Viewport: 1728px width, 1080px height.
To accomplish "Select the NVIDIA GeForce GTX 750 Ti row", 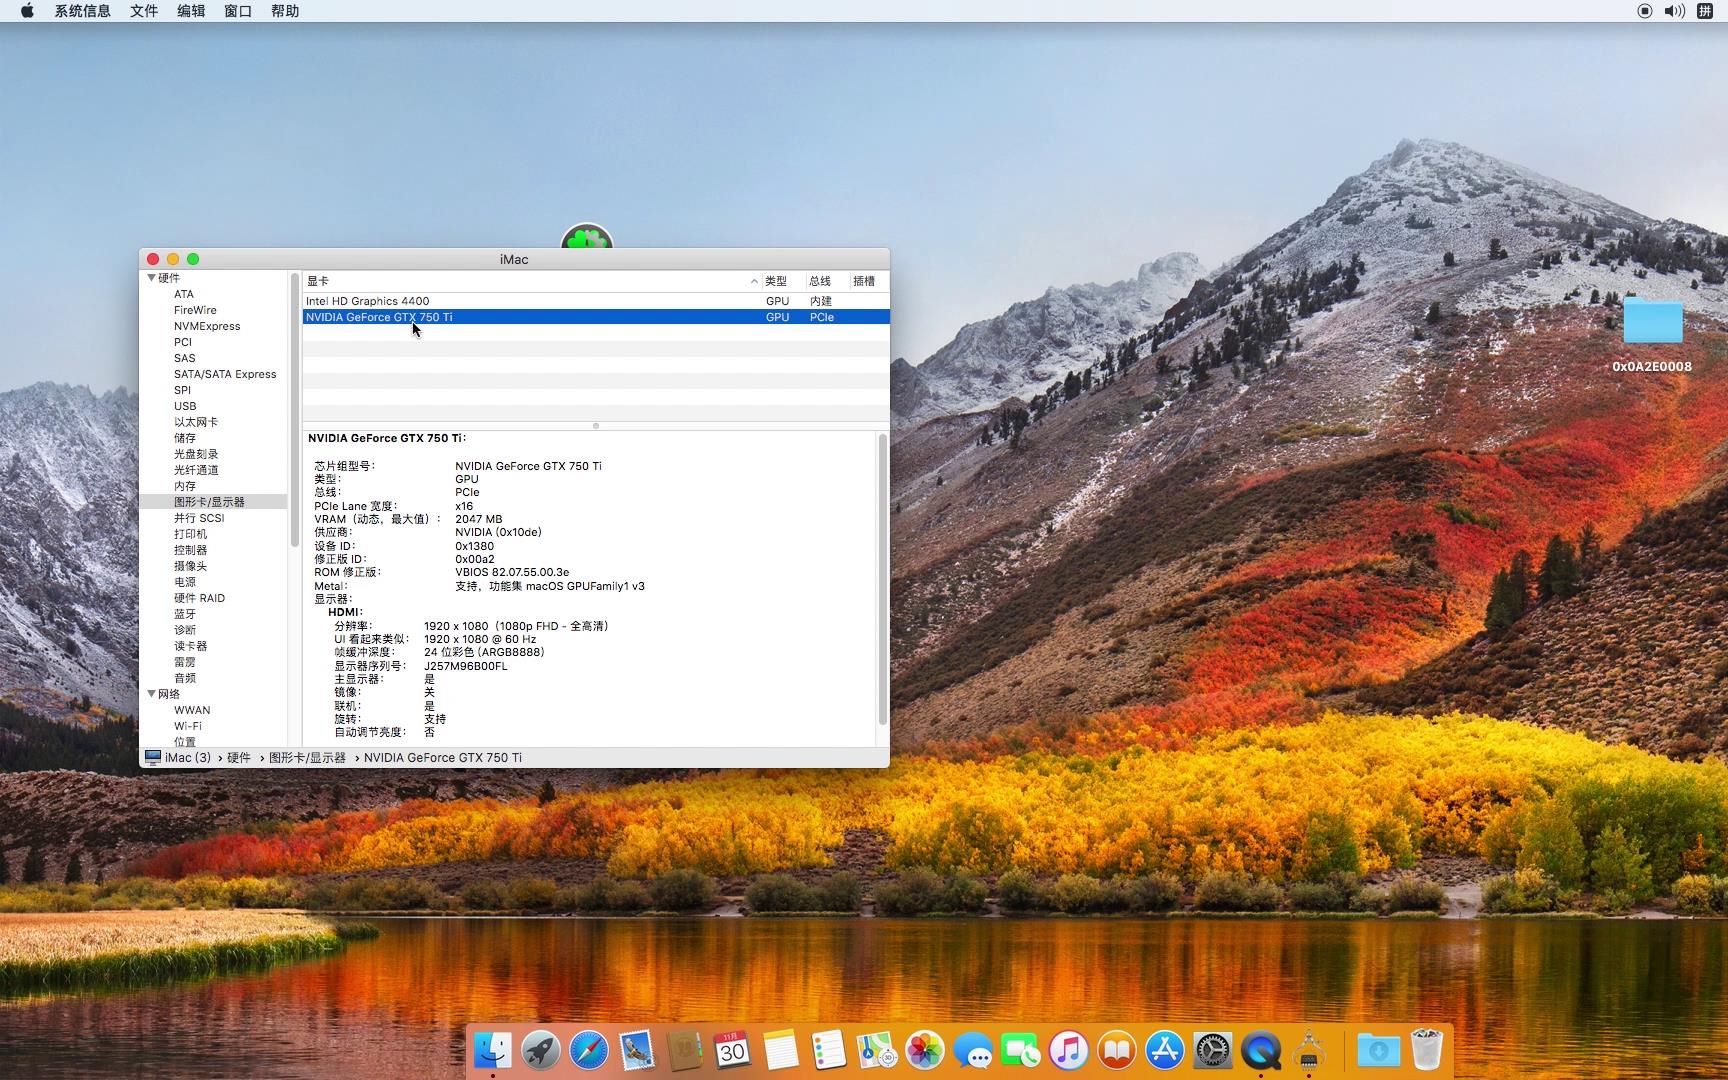I will [x=596, y=317].
